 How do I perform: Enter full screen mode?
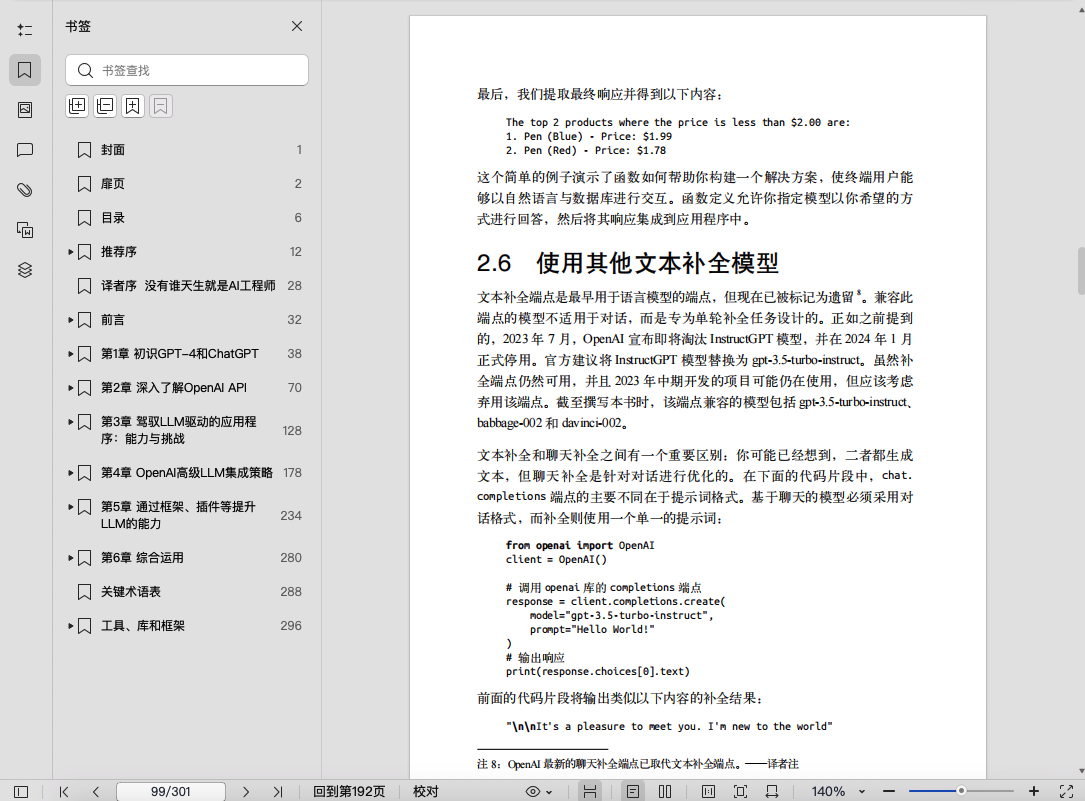(x=1066, y=791)
